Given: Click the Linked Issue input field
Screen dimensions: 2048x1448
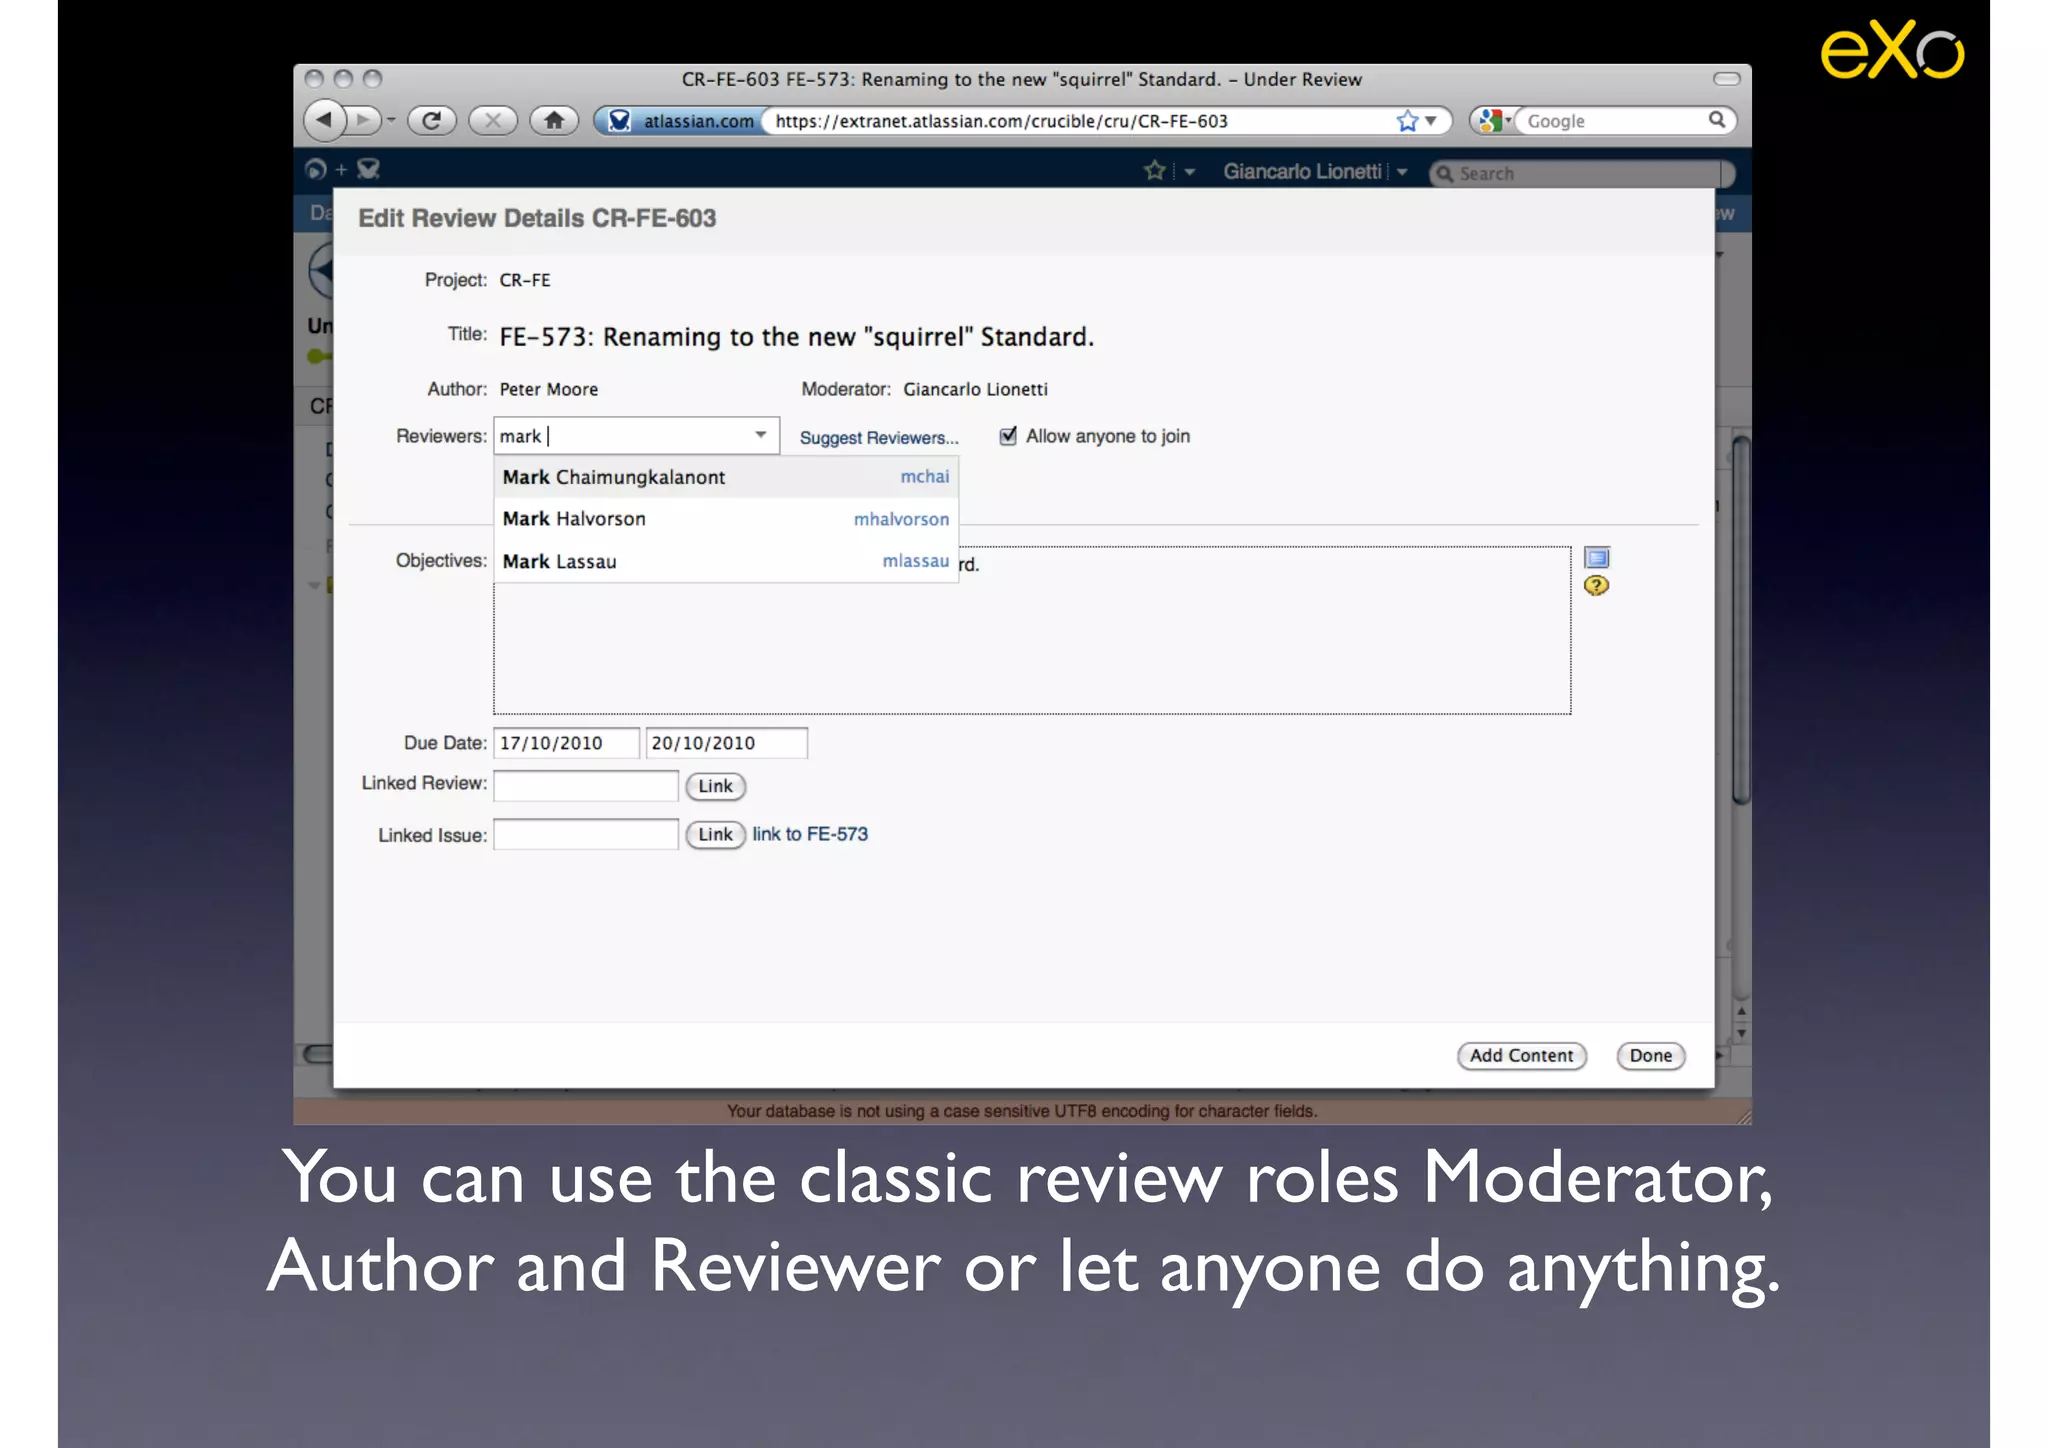Looking at the screenshot, I should 586,834.
